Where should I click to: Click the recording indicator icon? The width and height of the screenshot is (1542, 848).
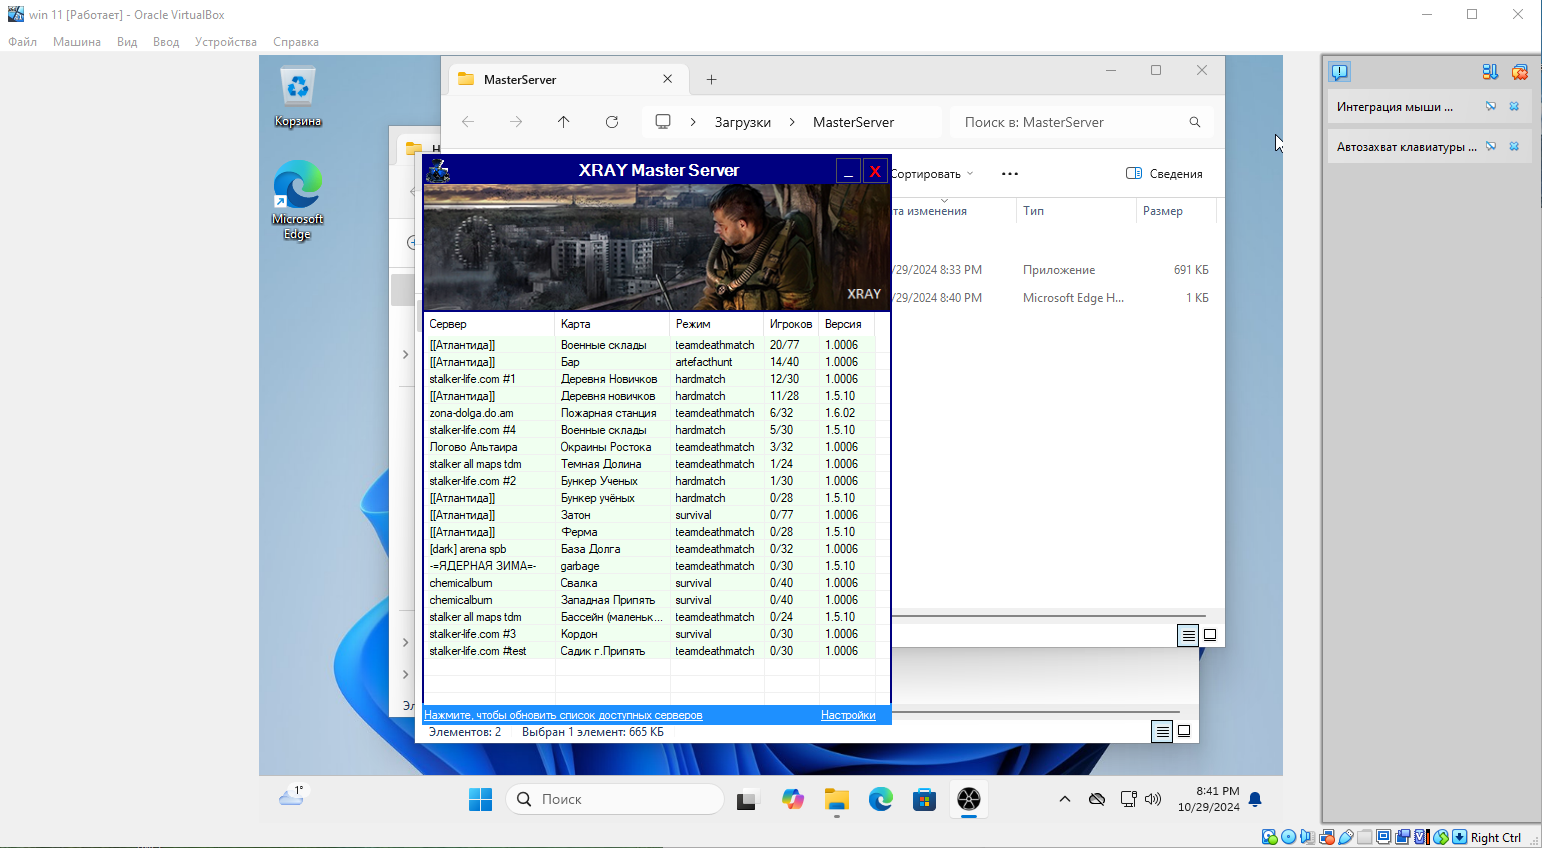pyautogui.click(x=1402, y=837)
